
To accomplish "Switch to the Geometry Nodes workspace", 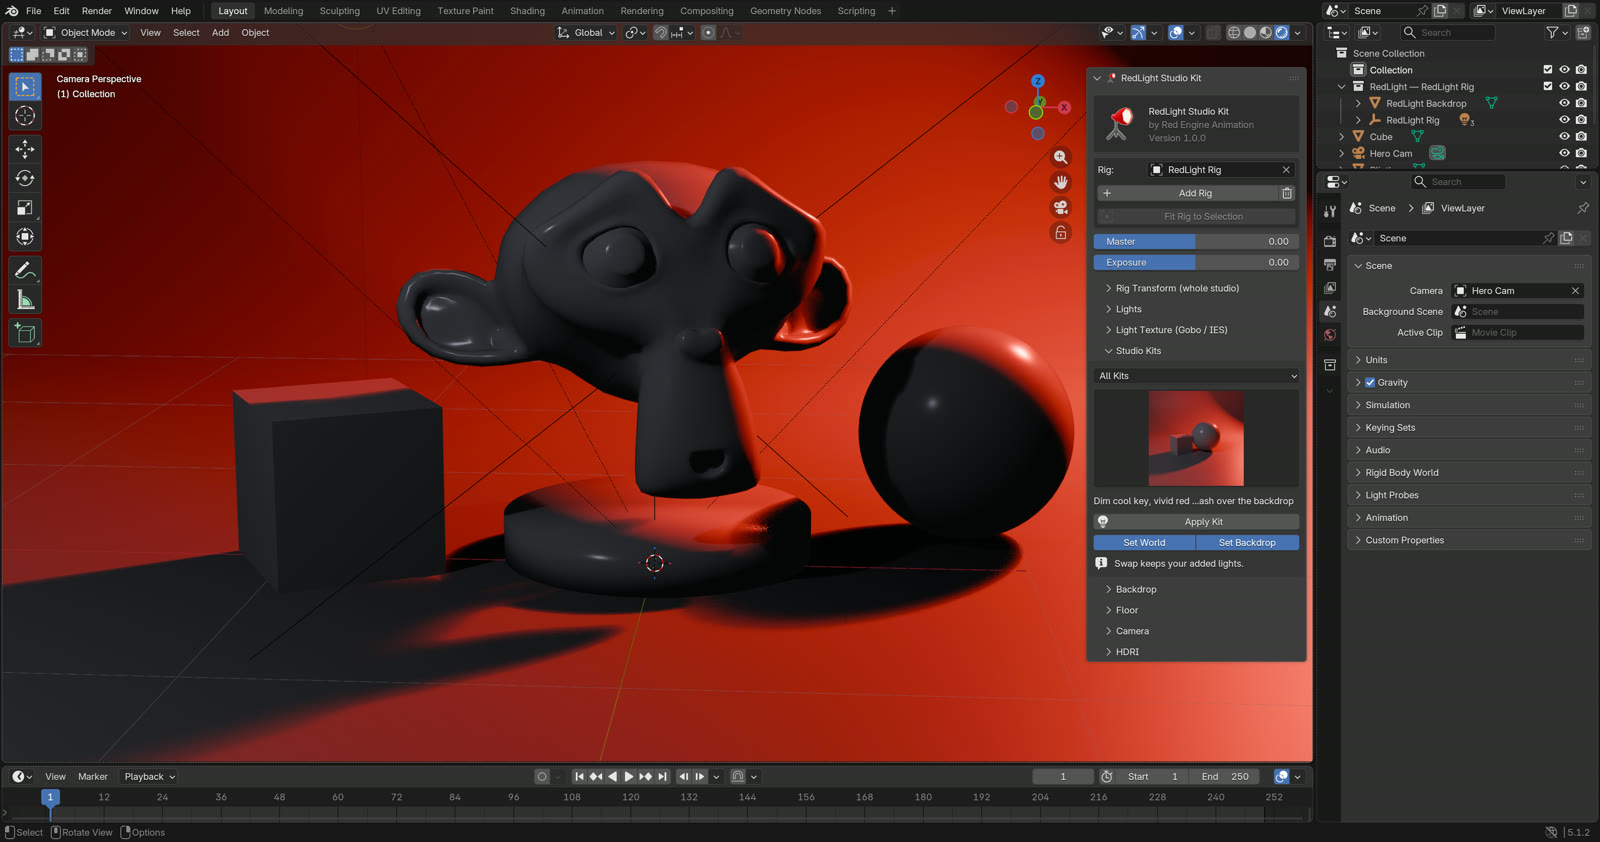I will click(785, 11).
